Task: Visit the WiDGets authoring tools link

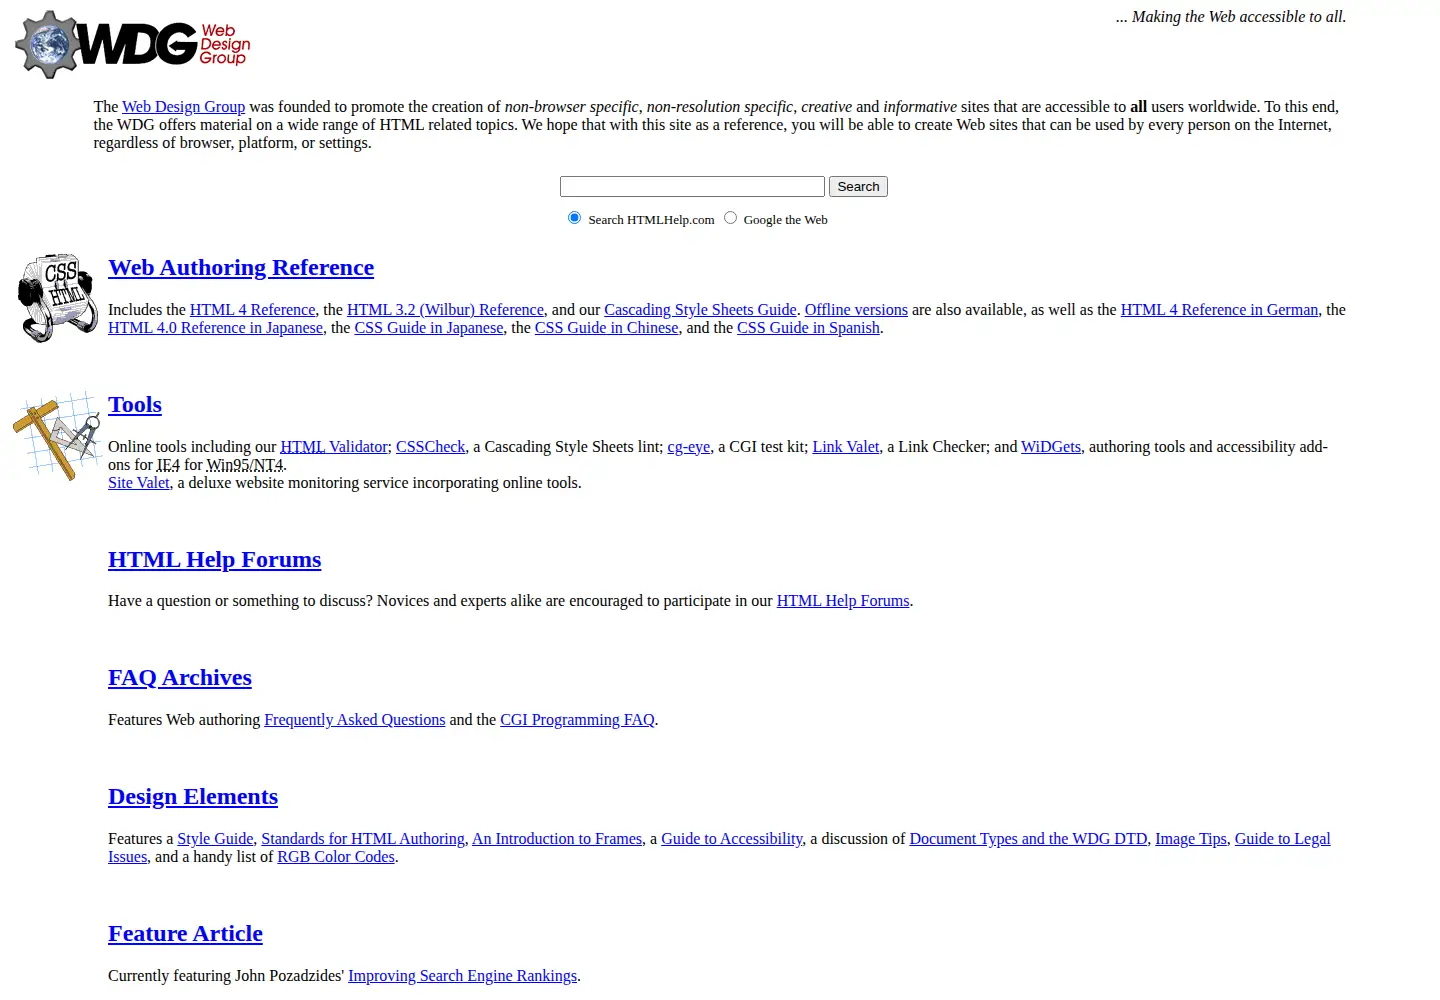Action: point(1050,447)
